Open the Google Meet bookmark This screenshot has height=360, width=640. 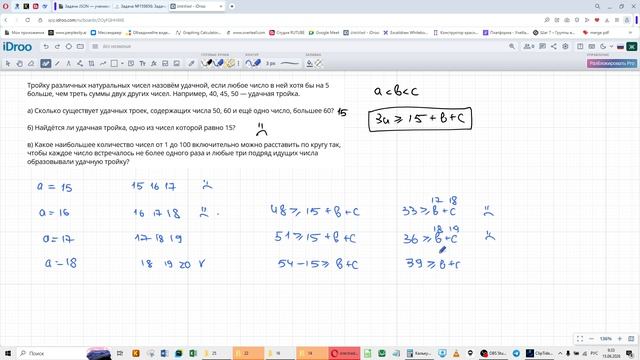tap(324, 32)
